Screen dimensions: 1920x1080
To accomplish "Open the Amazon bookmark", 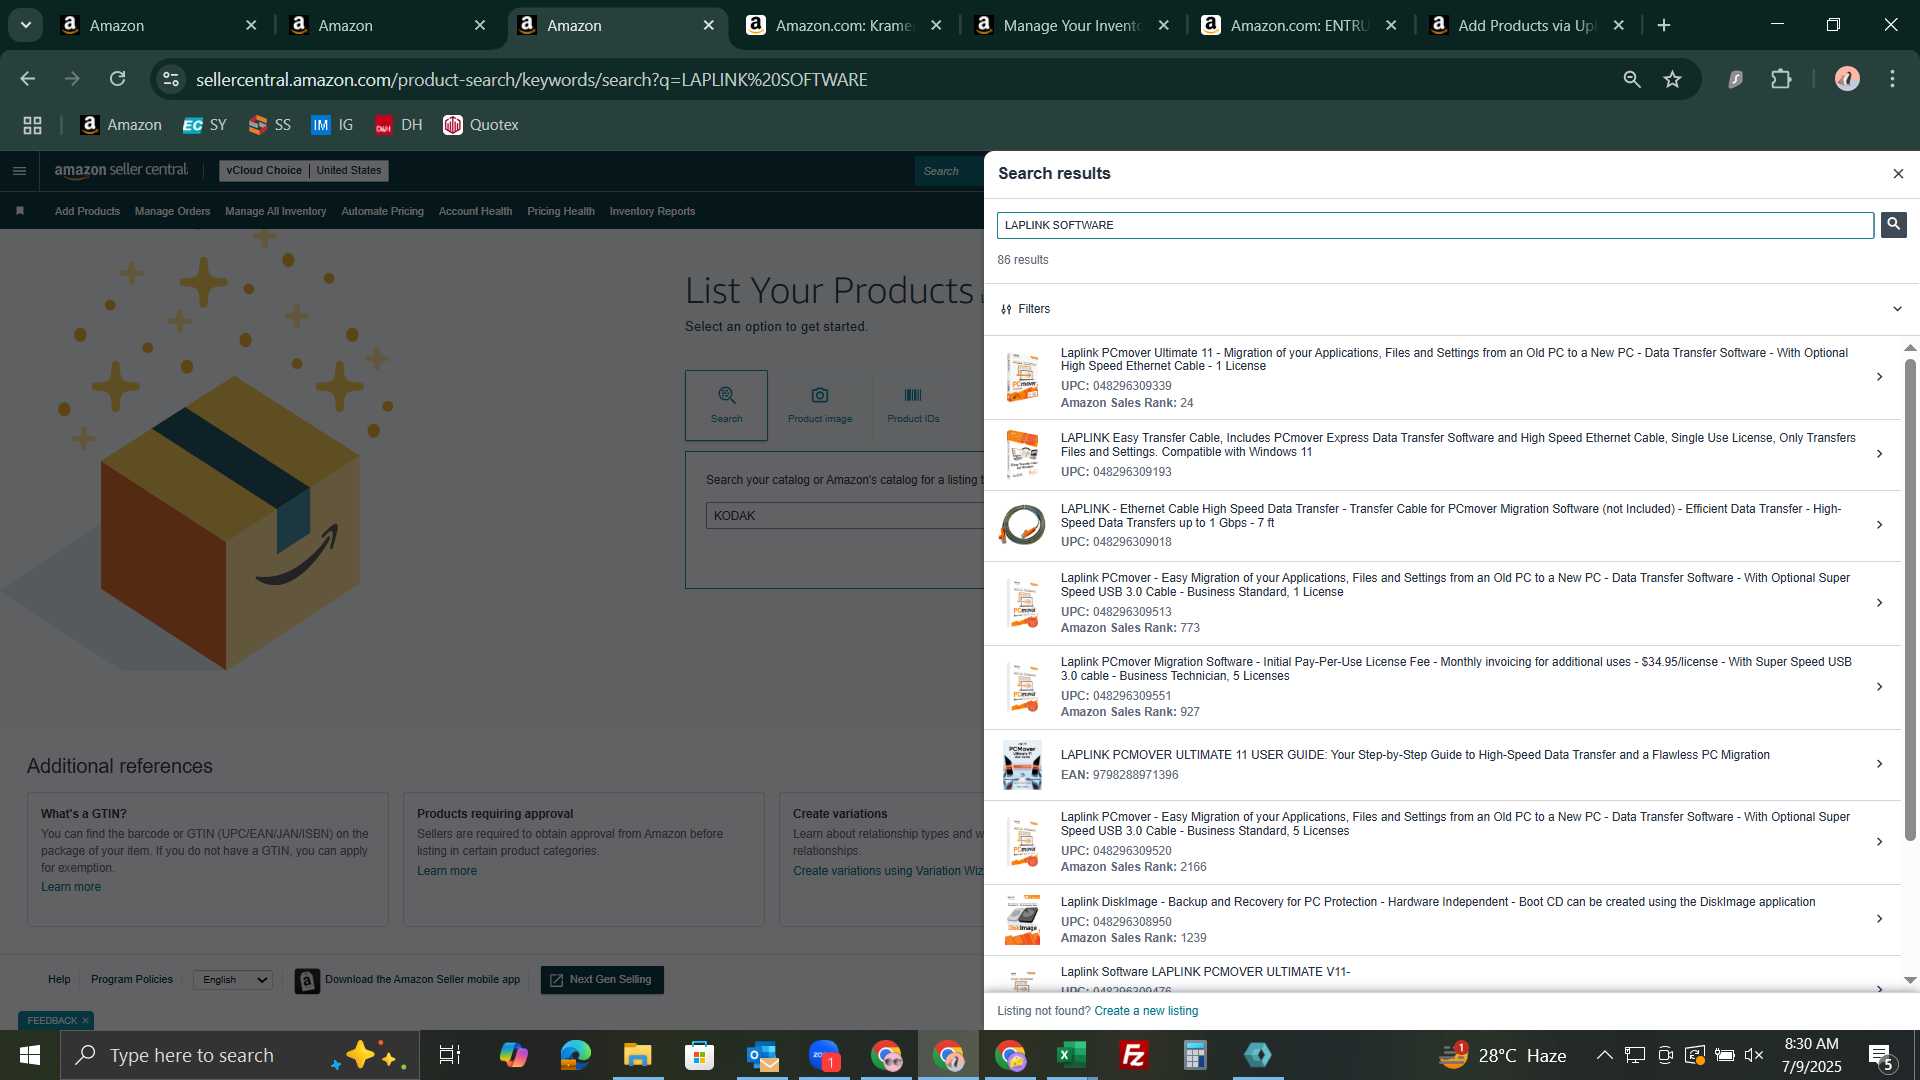I will [x=121, y=125].
